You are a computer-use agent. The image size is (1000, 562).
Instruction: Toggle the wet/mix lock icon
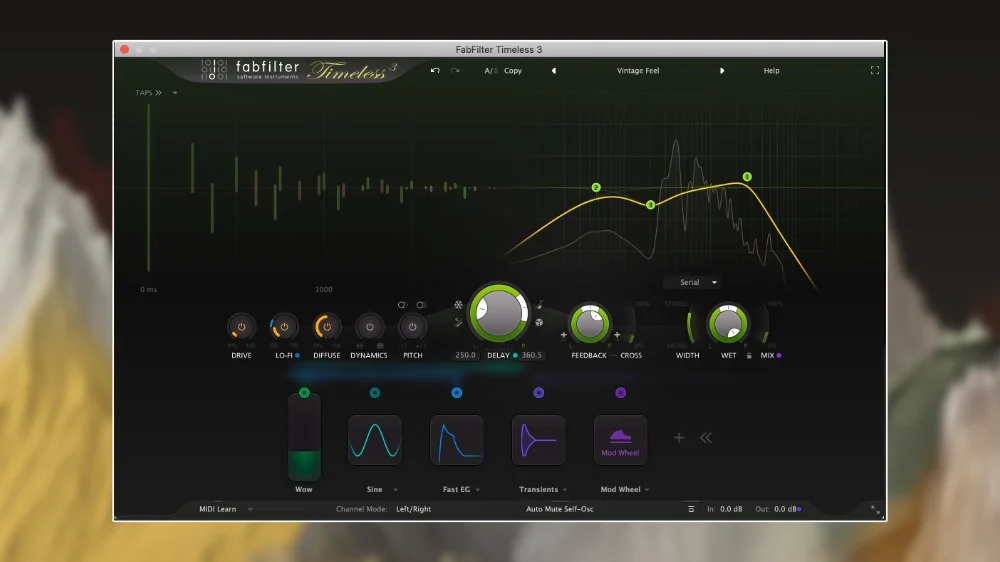click(x=749, y=355)
